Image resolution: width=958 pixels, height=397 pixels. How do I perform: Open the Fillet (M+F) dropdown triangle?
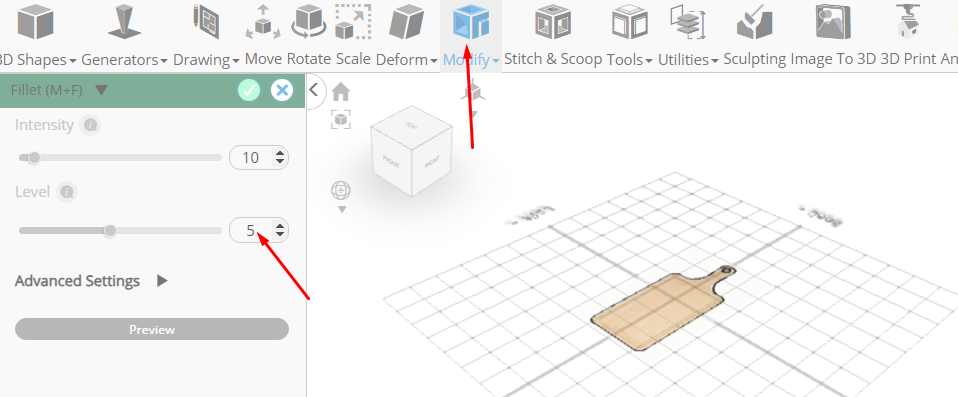point(102,90)
